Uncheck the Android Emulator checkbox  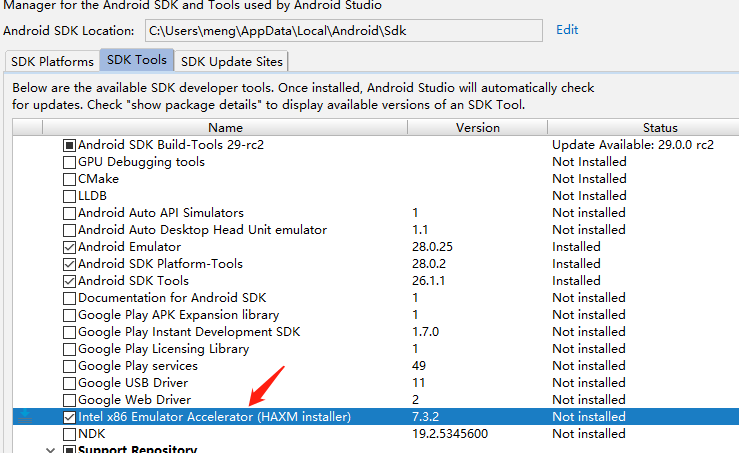(x=69, y=247)
